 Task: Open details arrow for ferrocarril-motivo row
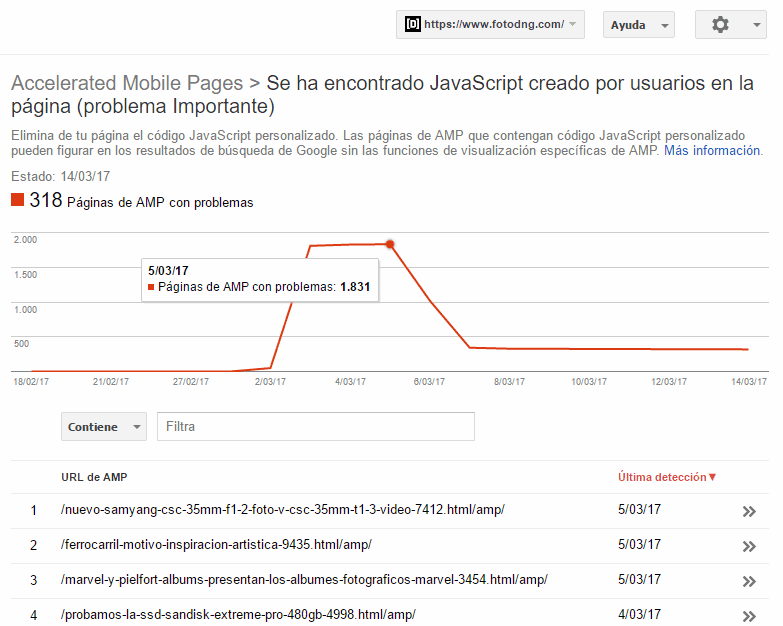(749, 546)
